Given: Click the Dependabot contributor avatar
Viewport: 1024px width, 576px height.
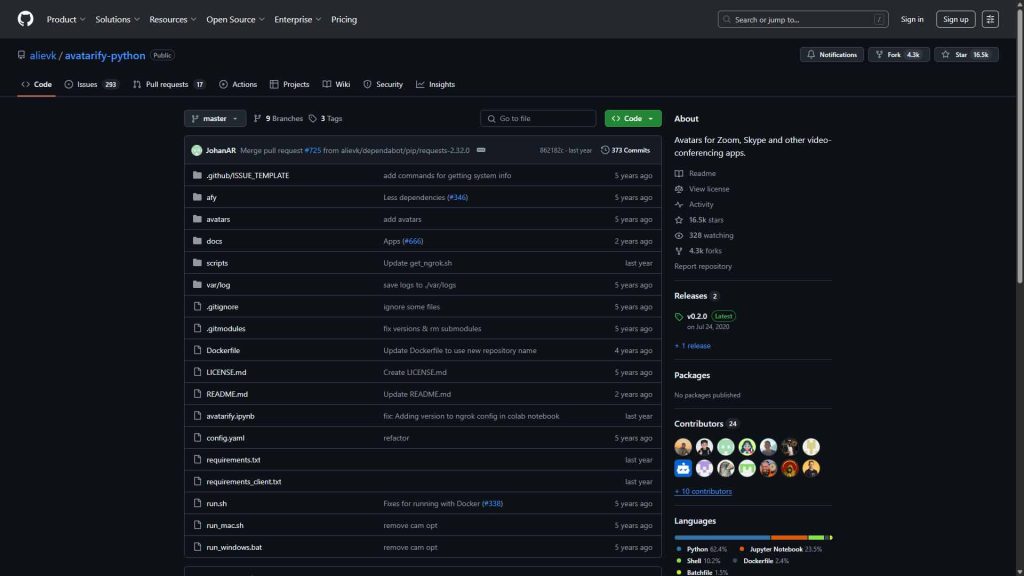Looking at the screenshot, I should point(683,468).
